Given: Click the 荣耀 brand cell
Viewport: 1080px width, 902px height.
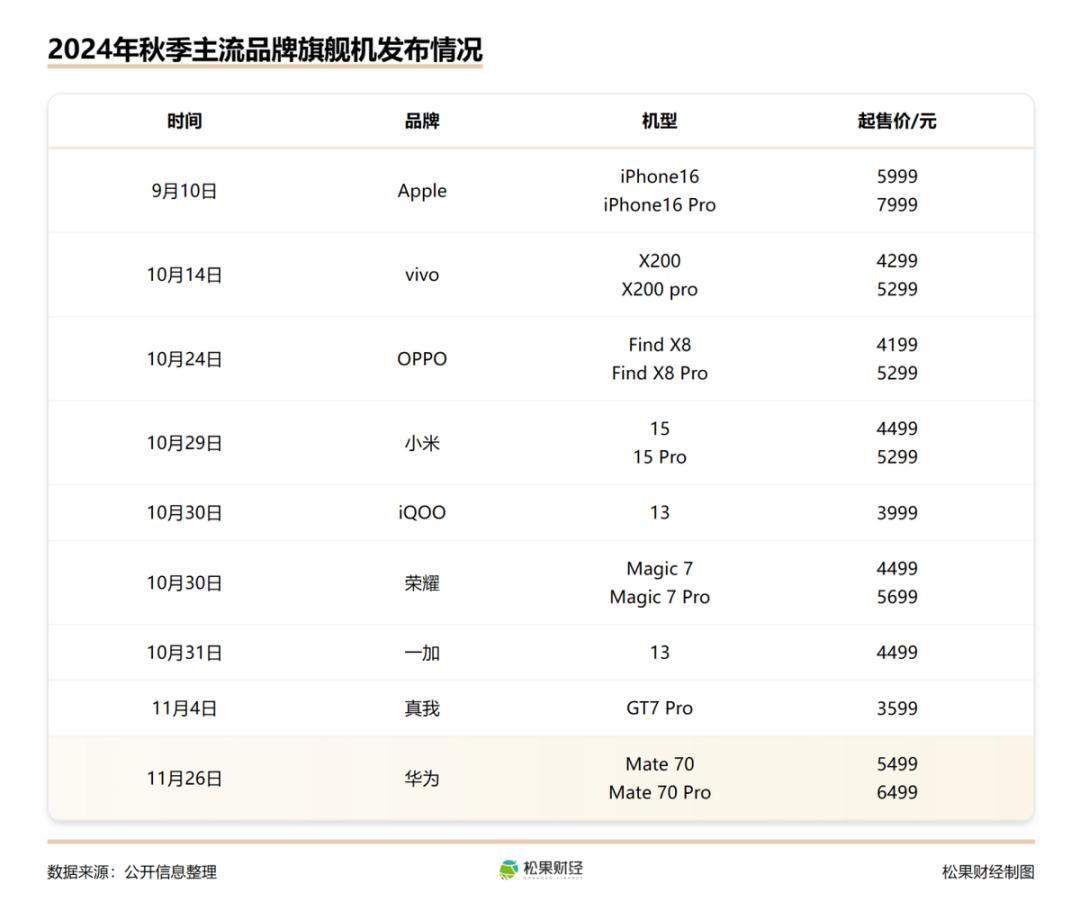Looking at the screenshot, I should 422,583.
